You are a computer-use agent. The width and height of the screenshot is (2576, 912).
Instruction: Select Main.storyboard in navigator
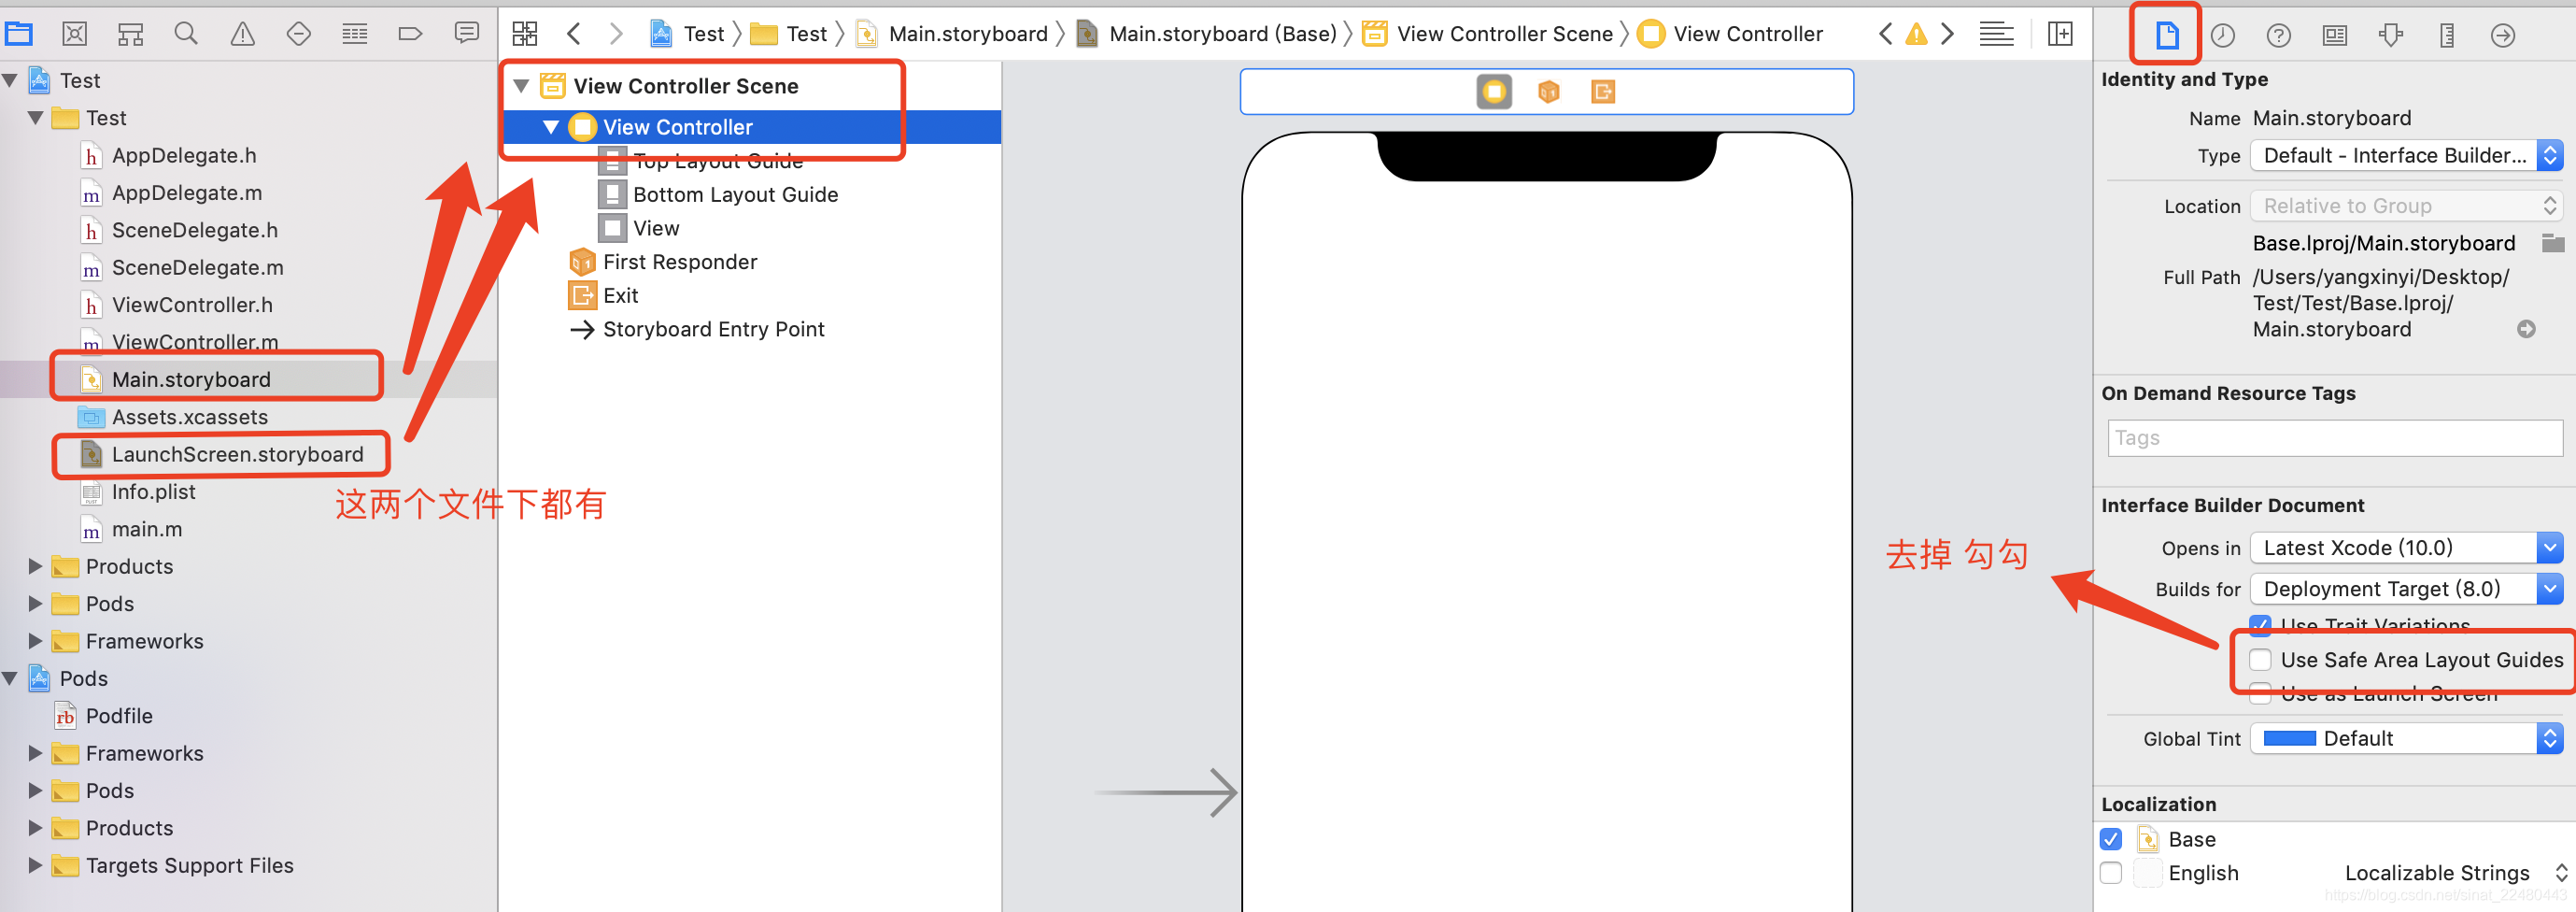(x=191, y=379)
